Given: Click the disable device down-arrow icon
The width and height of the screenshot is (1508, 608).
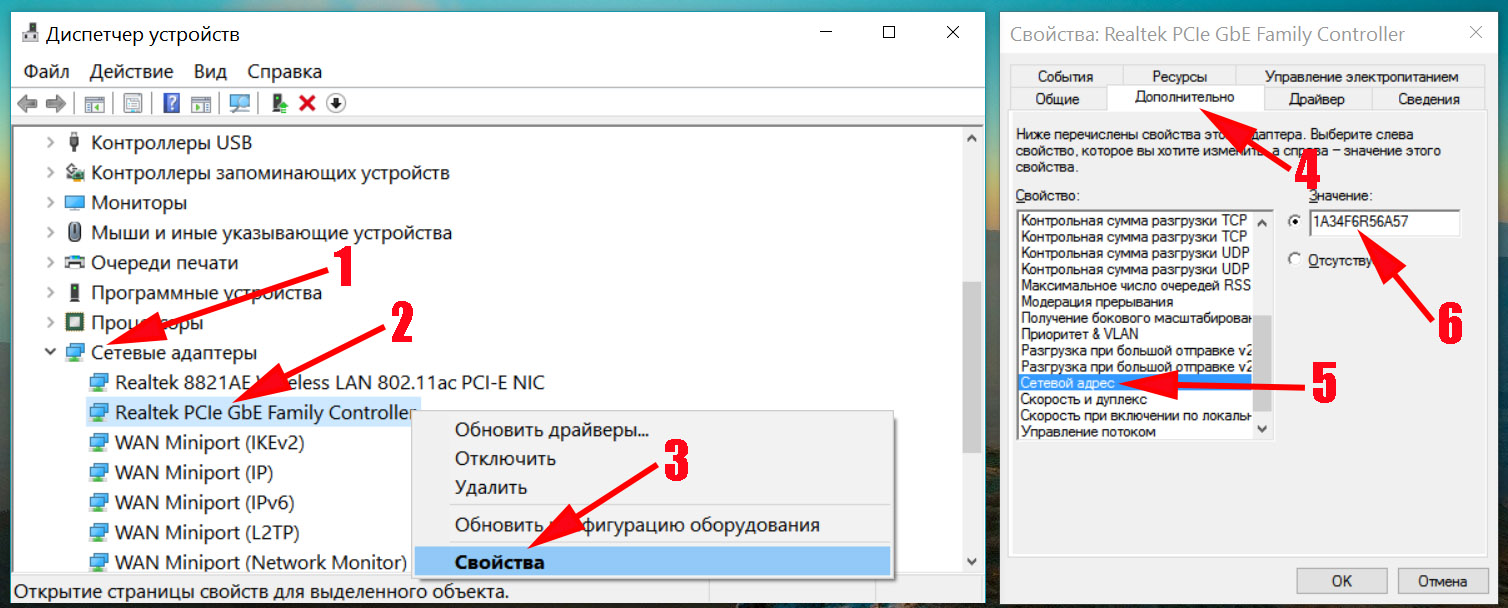Looking at the screenshot, I should click(x=336, y=103).
